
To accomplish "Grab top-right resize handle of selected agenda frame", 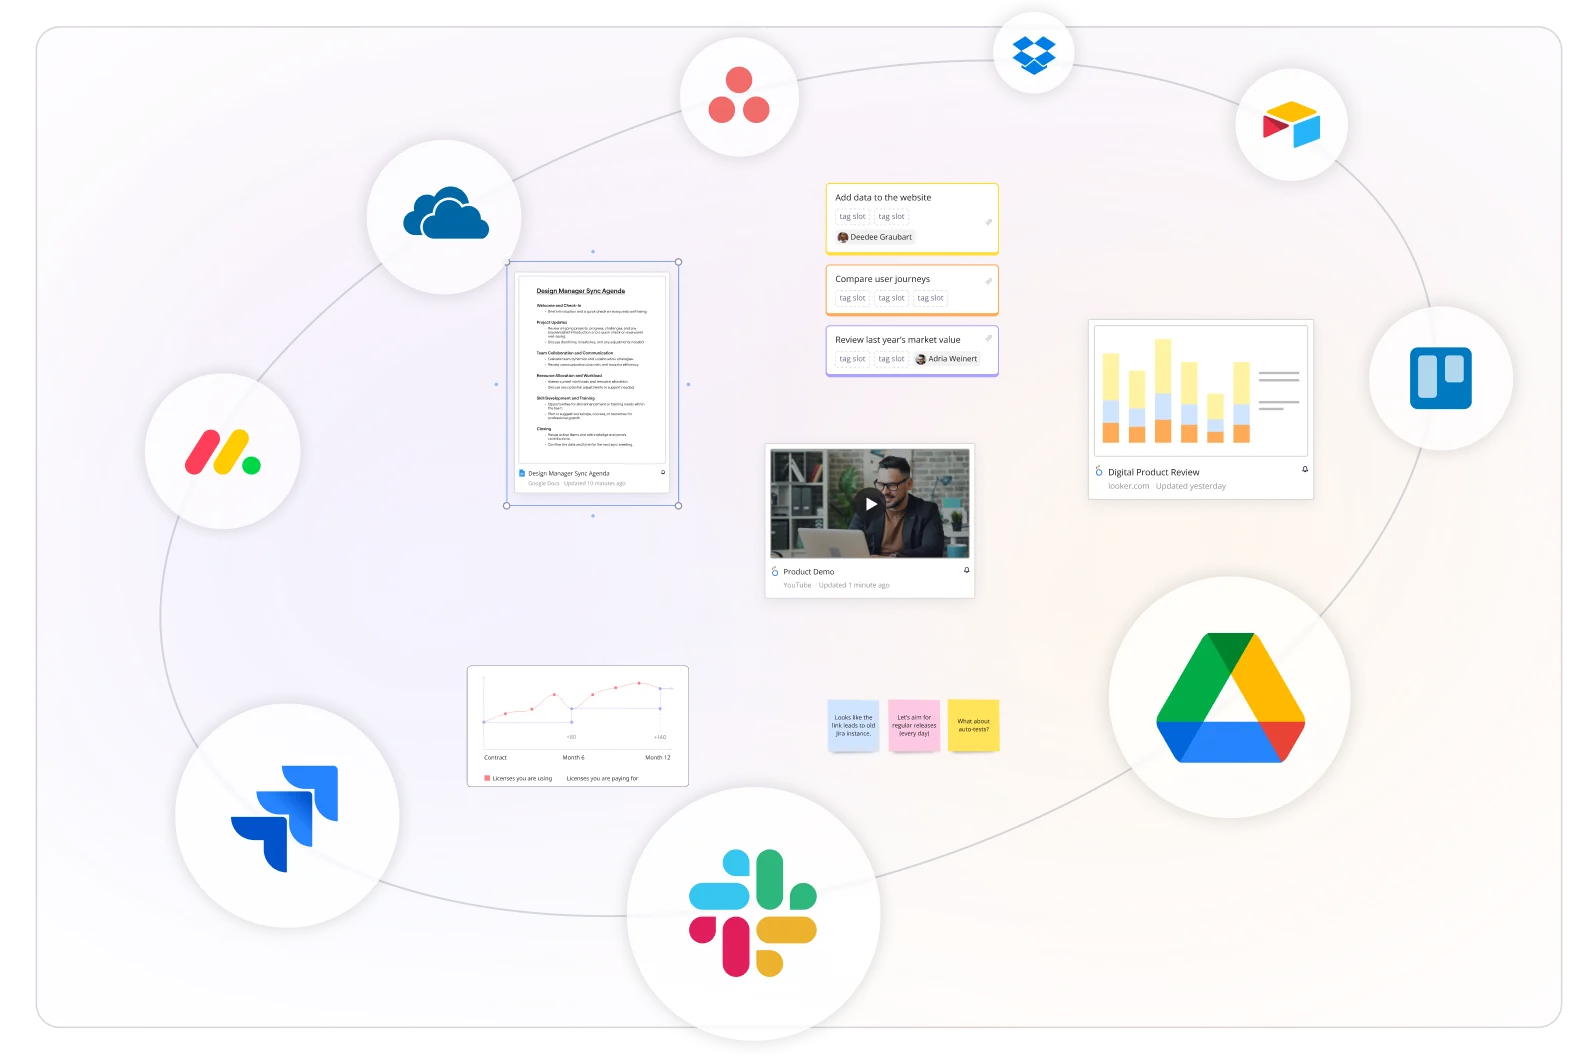I will click(678, 262).
